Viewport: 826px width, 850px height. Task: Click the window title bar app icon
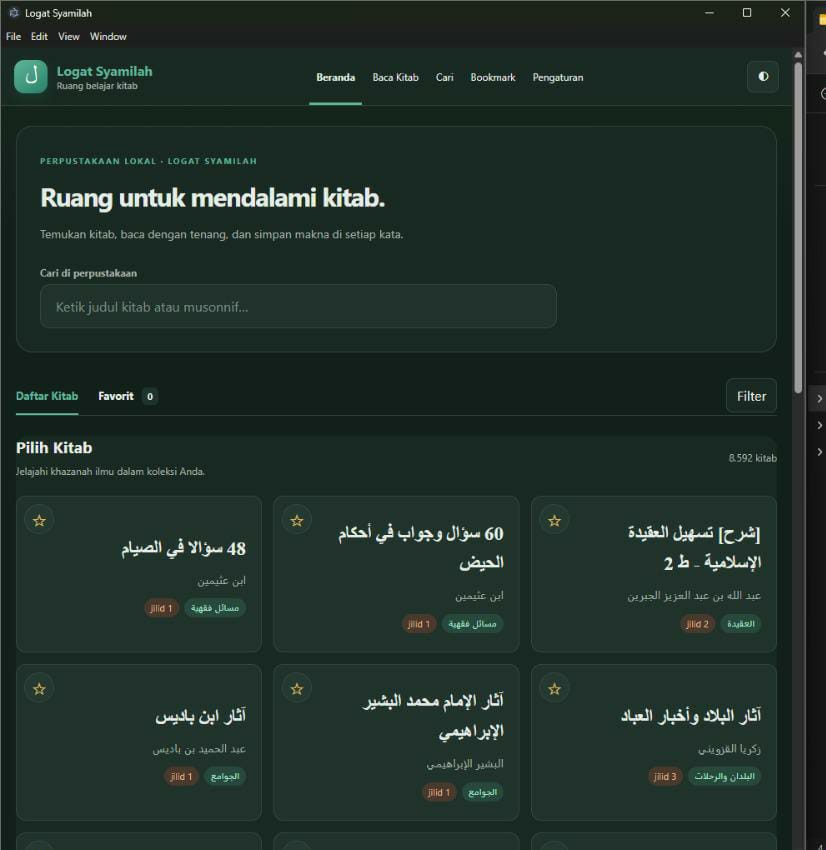pyautogui.click(x=14, y=12)
